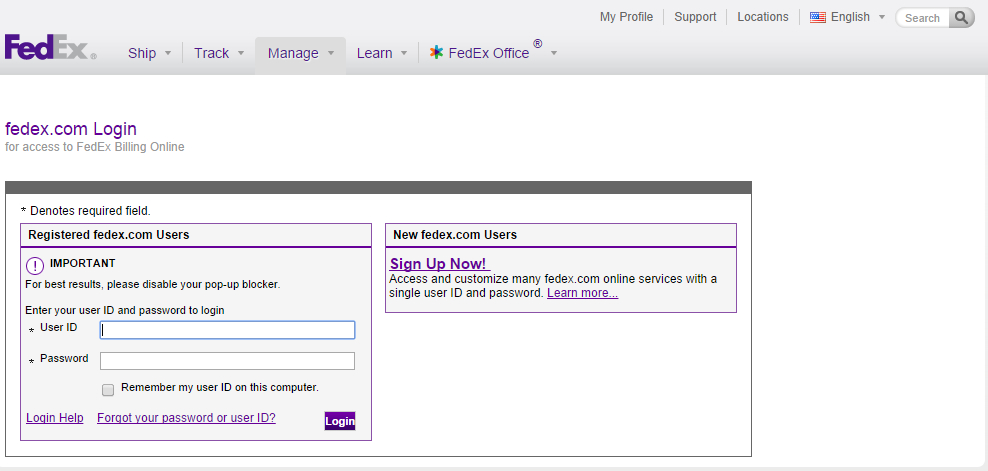This screenshot has height=471, width=988.
Task: Click 'New fedex.com Users' header
Action: (455, 235)
